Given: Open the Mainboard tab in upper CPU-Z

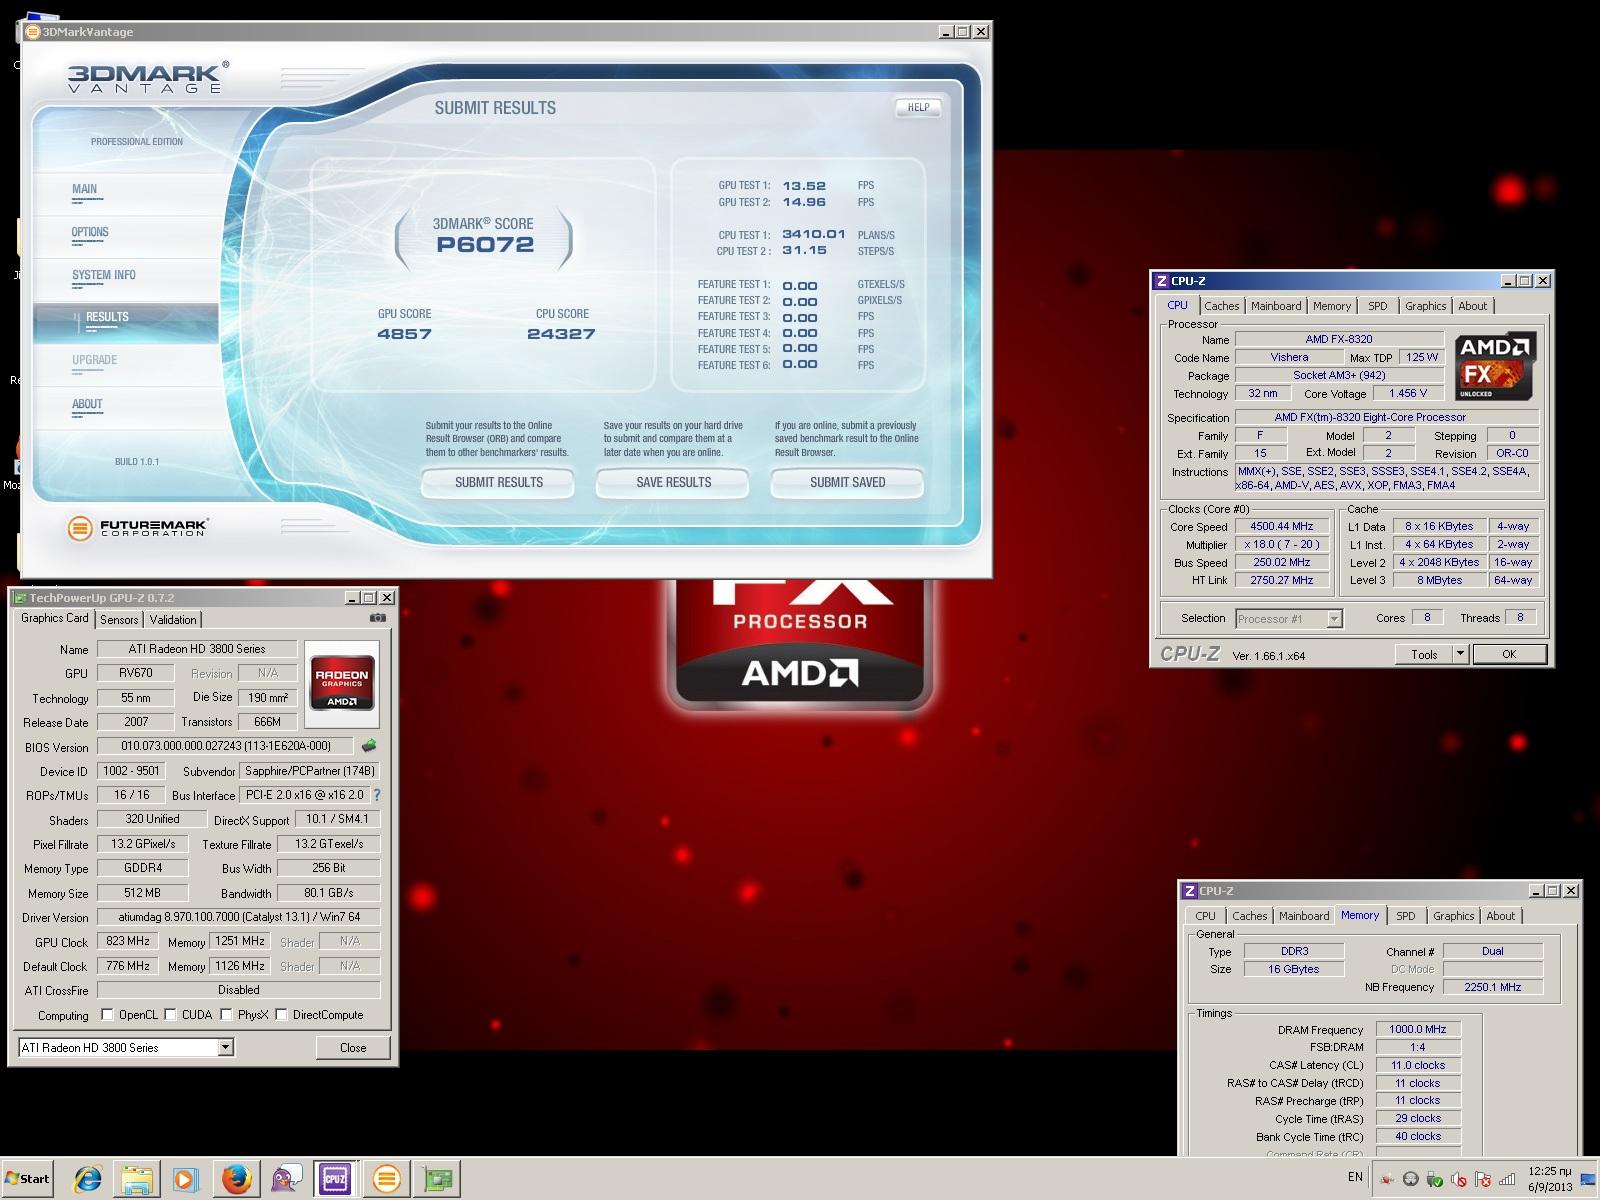Looking at the screenshot, I should 1276,306.
